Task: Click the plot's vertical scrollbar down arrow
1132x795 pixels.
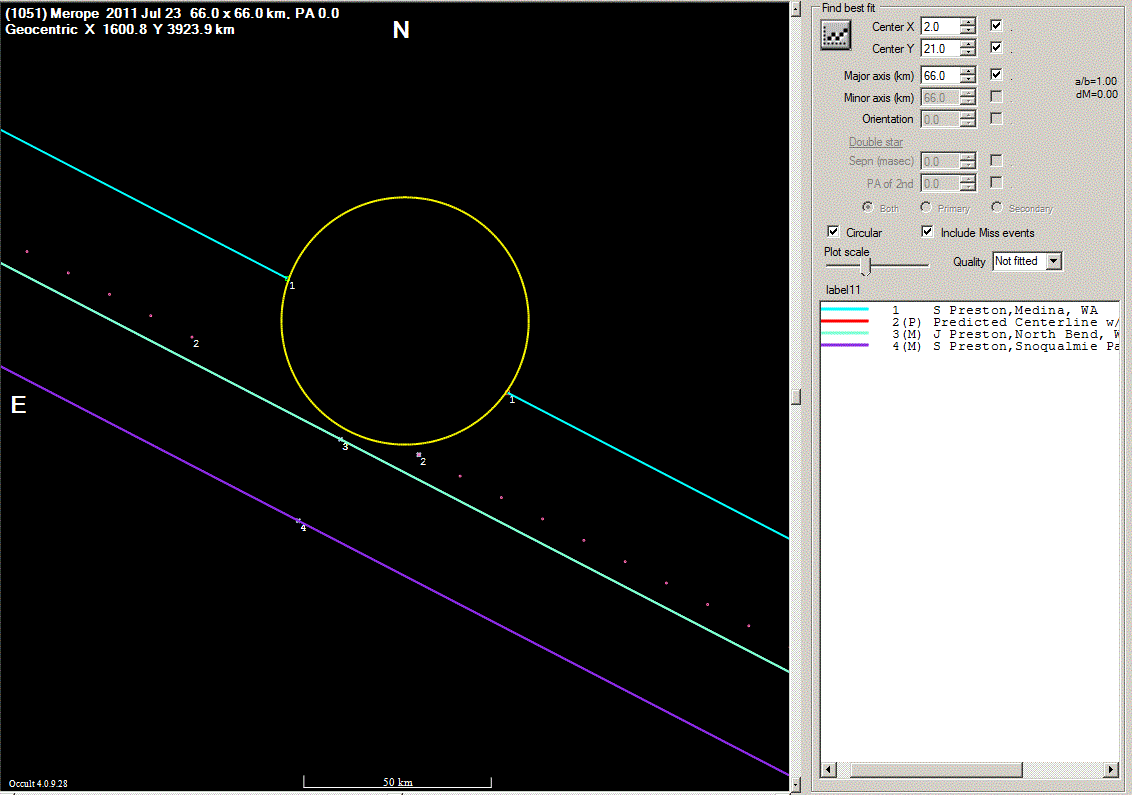Action: point(796,783)
